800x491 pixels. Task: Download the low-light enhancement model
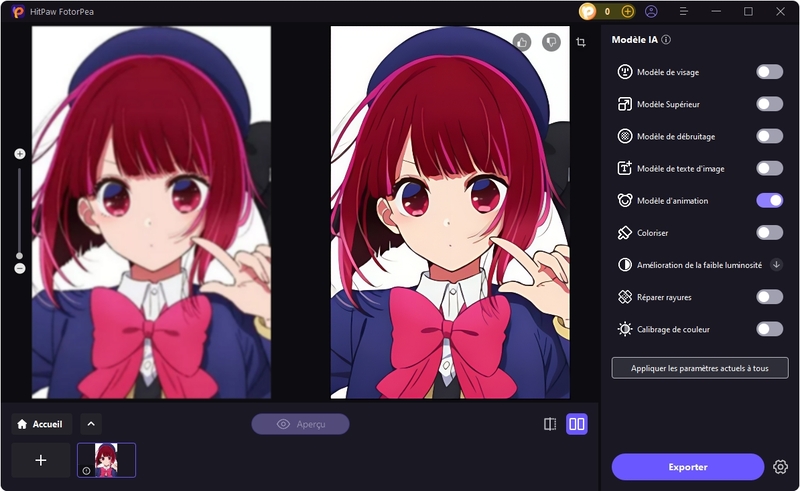[776, 265]
